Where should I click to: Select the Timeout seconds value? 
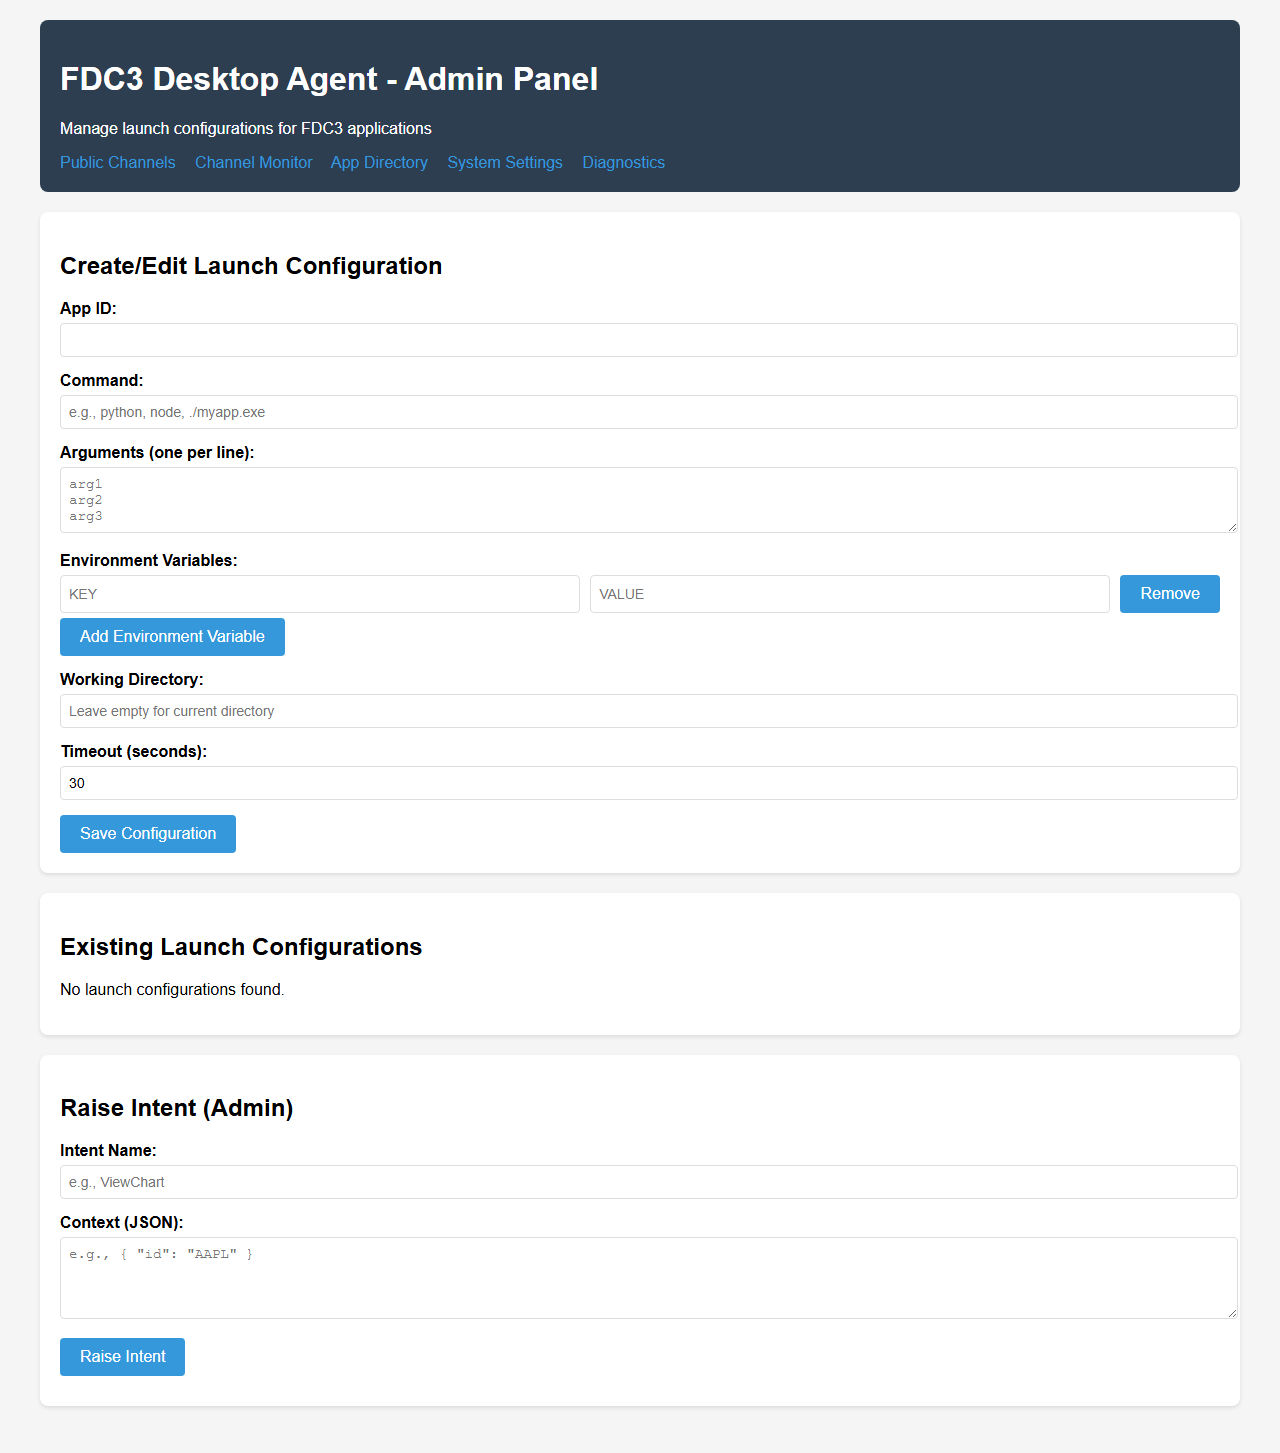pos(648,782)
